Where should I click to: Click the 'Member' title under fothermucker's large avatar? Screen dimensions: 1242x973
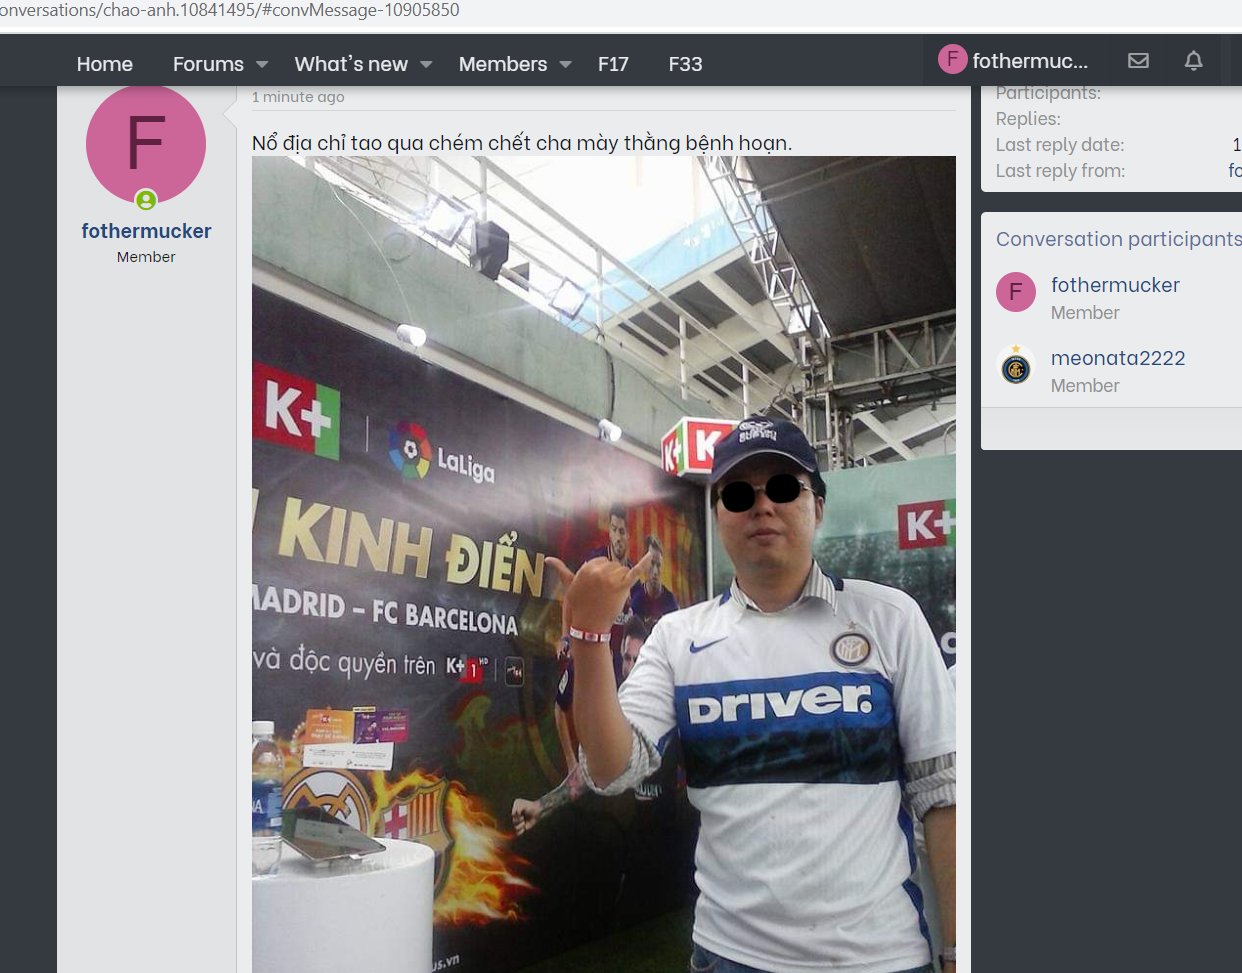[146, 257]
